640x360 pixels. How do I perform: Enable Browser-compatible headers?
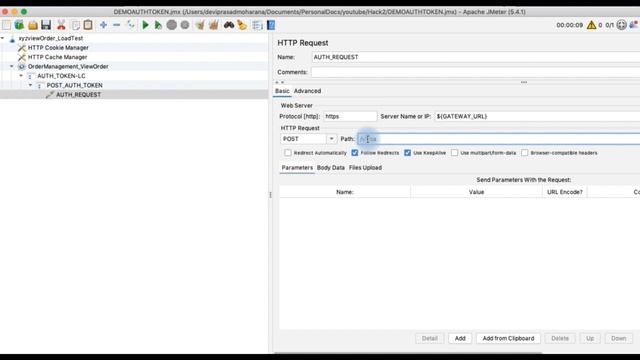pos(524,153)
